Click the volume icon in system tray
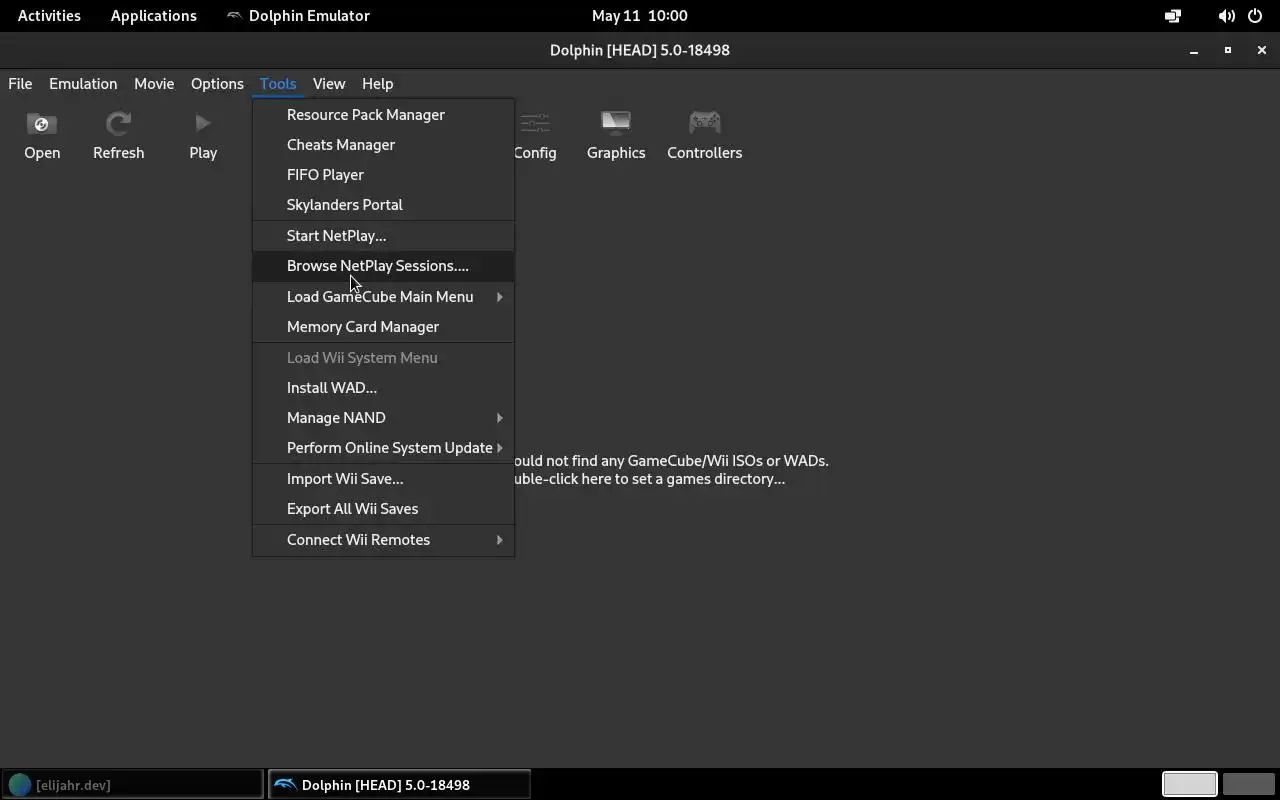The image size is (1280, 800). [1226, 16]
